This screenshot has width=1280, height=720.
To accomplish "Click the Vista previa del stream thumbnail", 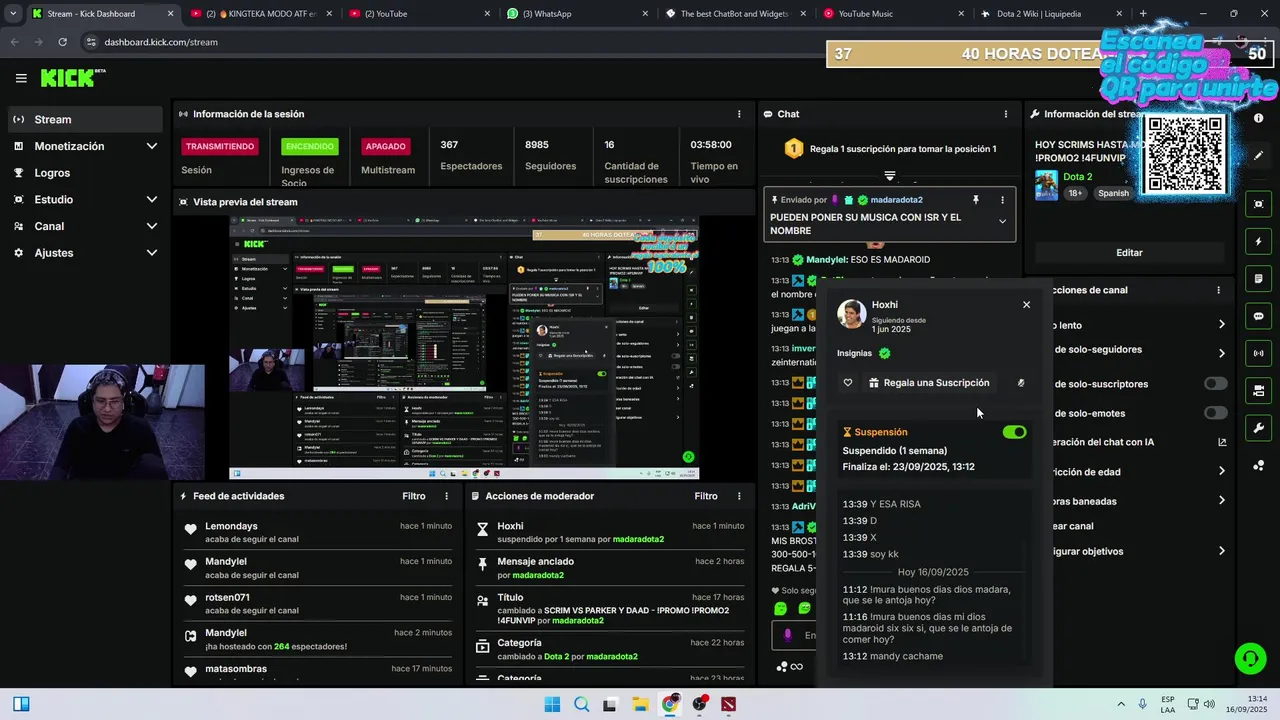I will (x=464, y=347).
